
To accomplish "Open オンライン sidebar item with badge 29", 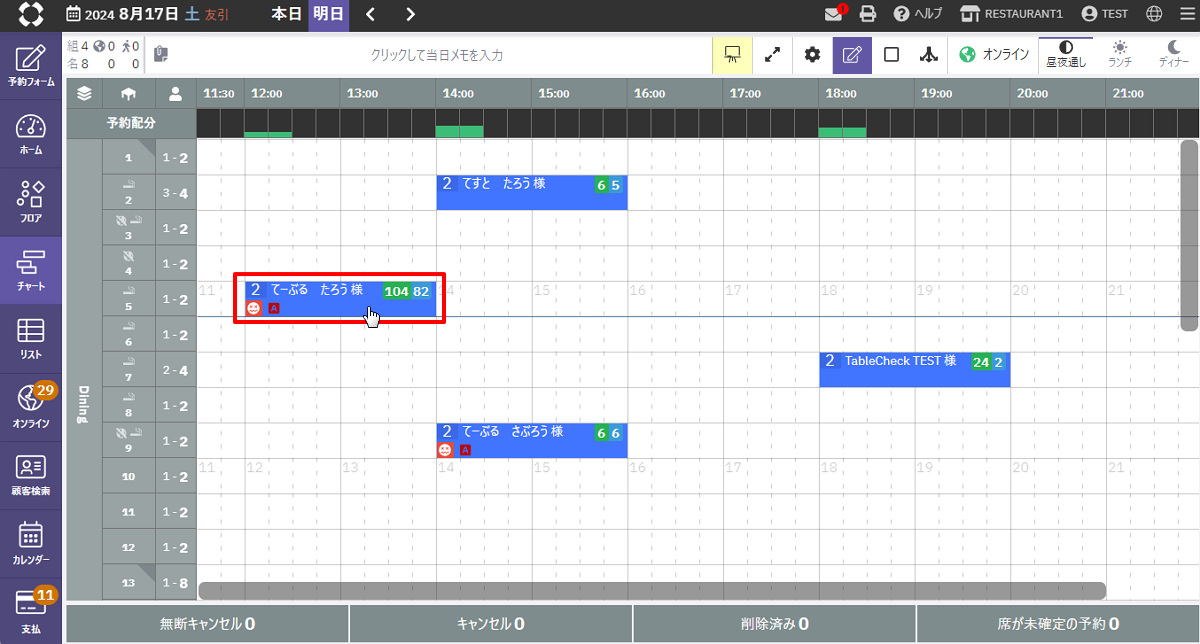I will [31, 406].
